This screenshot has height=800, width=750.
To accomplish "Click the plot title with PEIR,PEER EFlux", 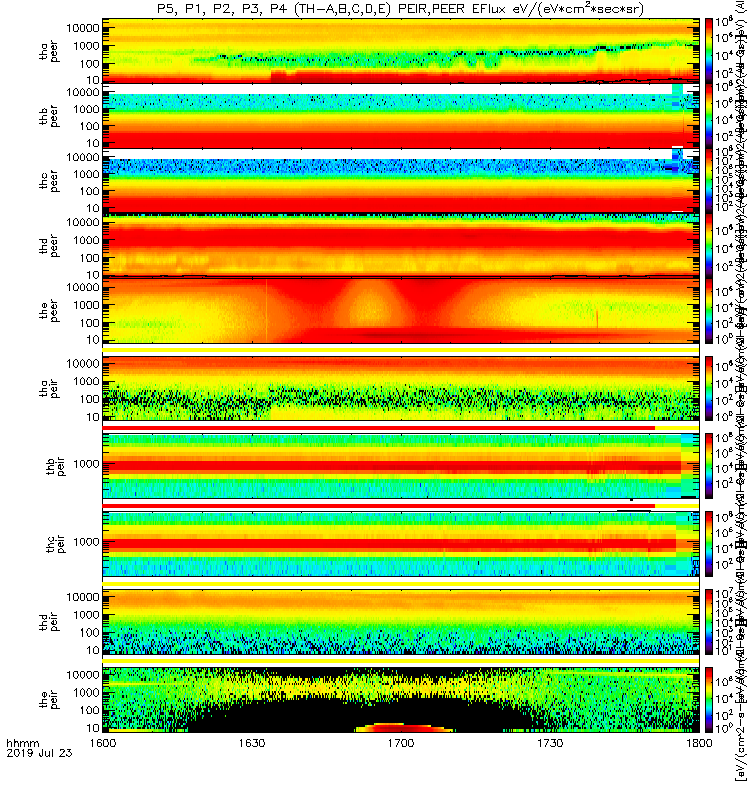I will [401, 9].
